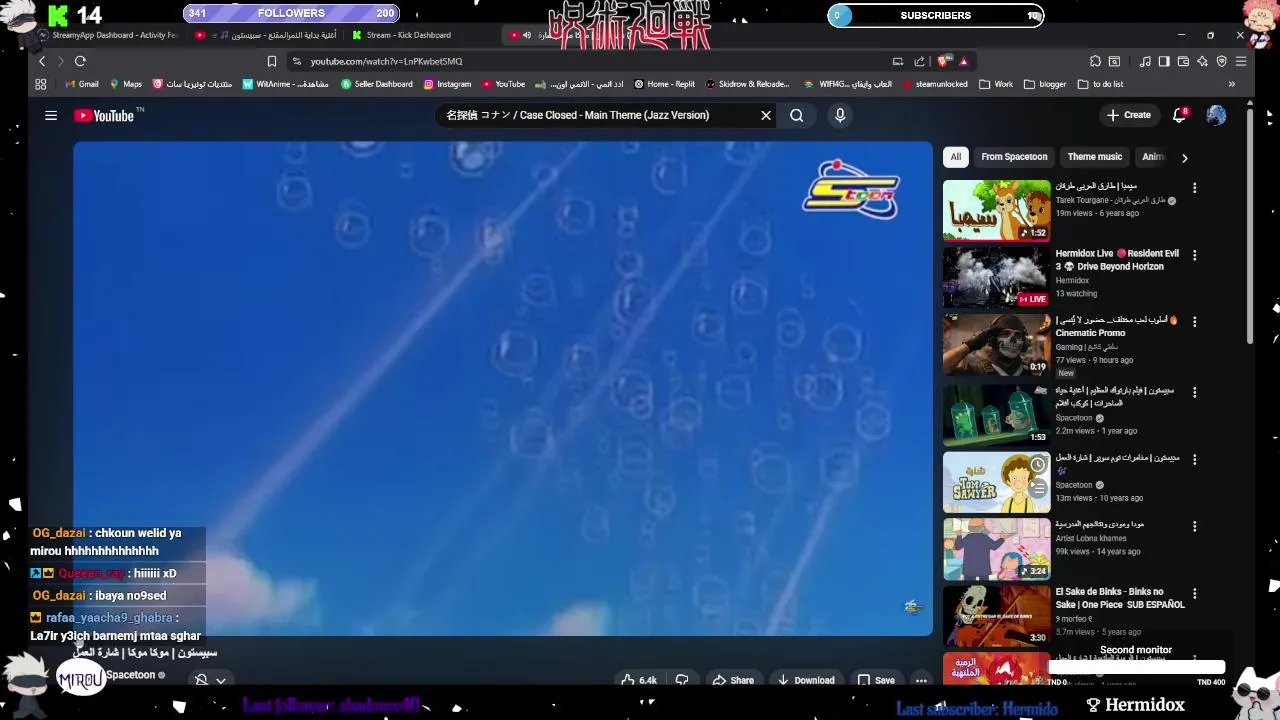This screenshot has height=720, width=1280.
Task: Bookmark this page with bookmark icon
Action: pyautogui.click(x=271, y=61)
